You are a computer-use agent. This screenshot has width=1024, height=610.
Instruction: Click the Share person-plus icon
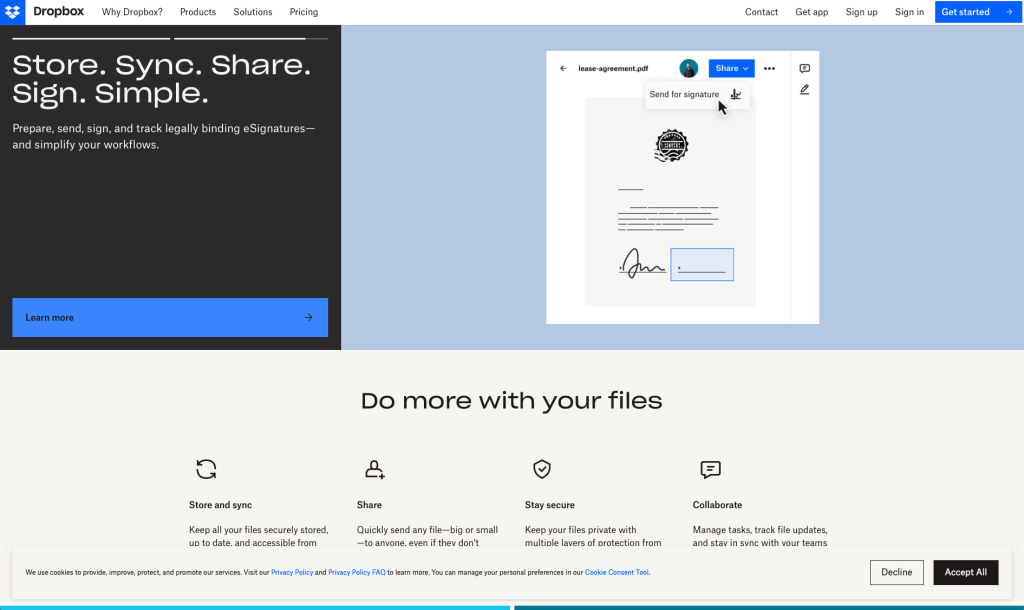[374, 469]
